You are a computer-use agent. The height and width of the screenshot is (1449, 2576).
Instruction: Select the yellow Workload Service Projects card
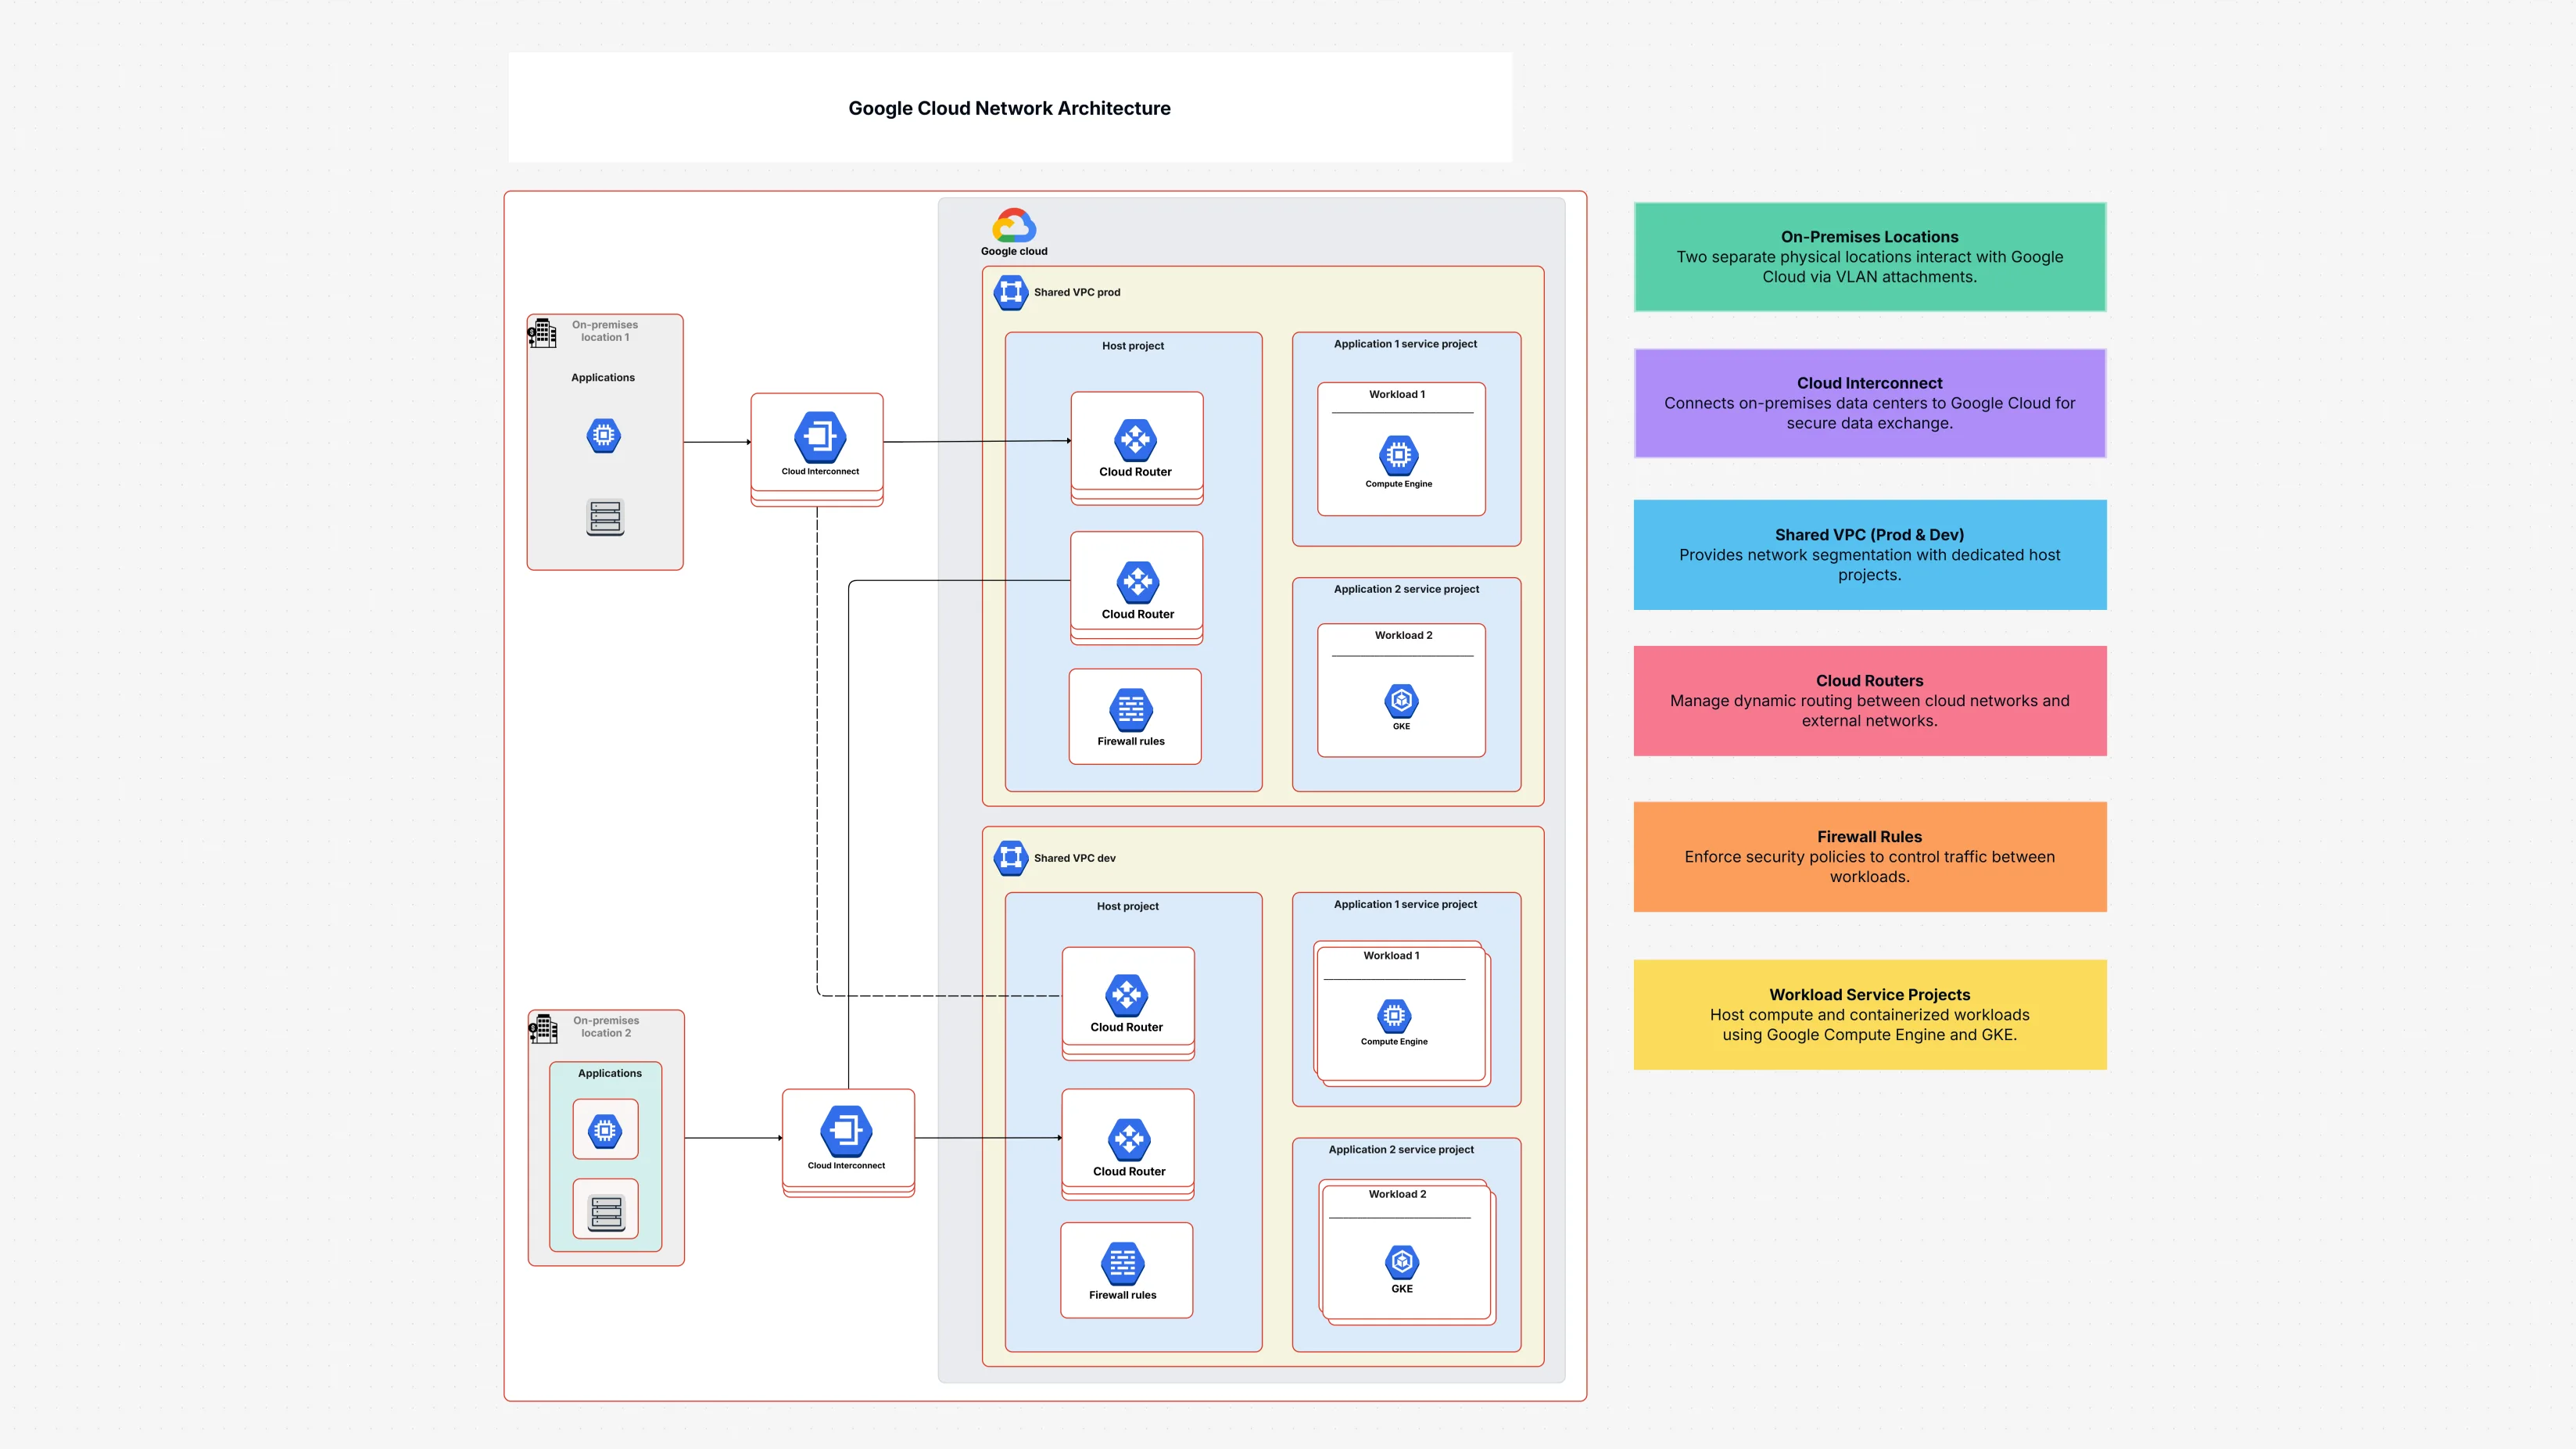pyautogui.click(x=1869, y=1014)
